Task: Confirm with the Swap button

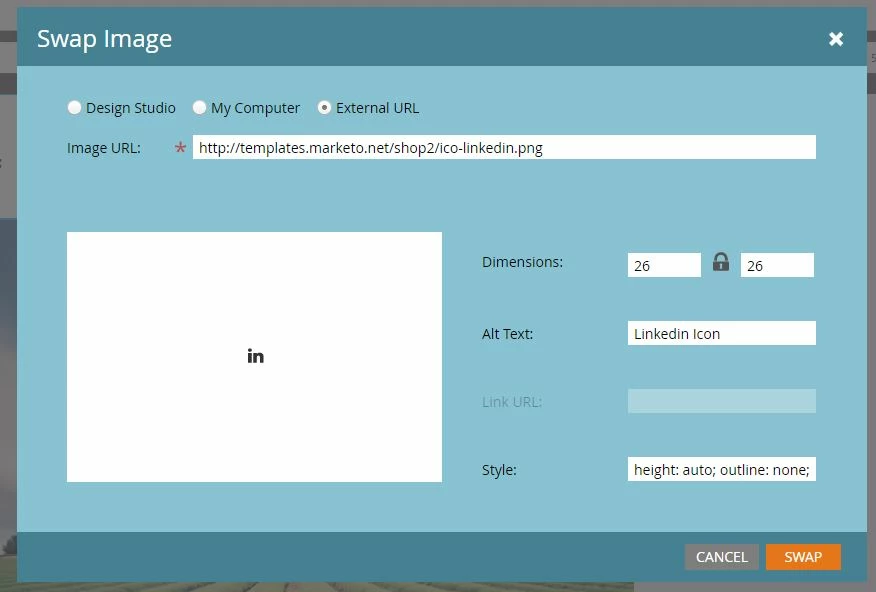Action: click(x=803, y=557)
